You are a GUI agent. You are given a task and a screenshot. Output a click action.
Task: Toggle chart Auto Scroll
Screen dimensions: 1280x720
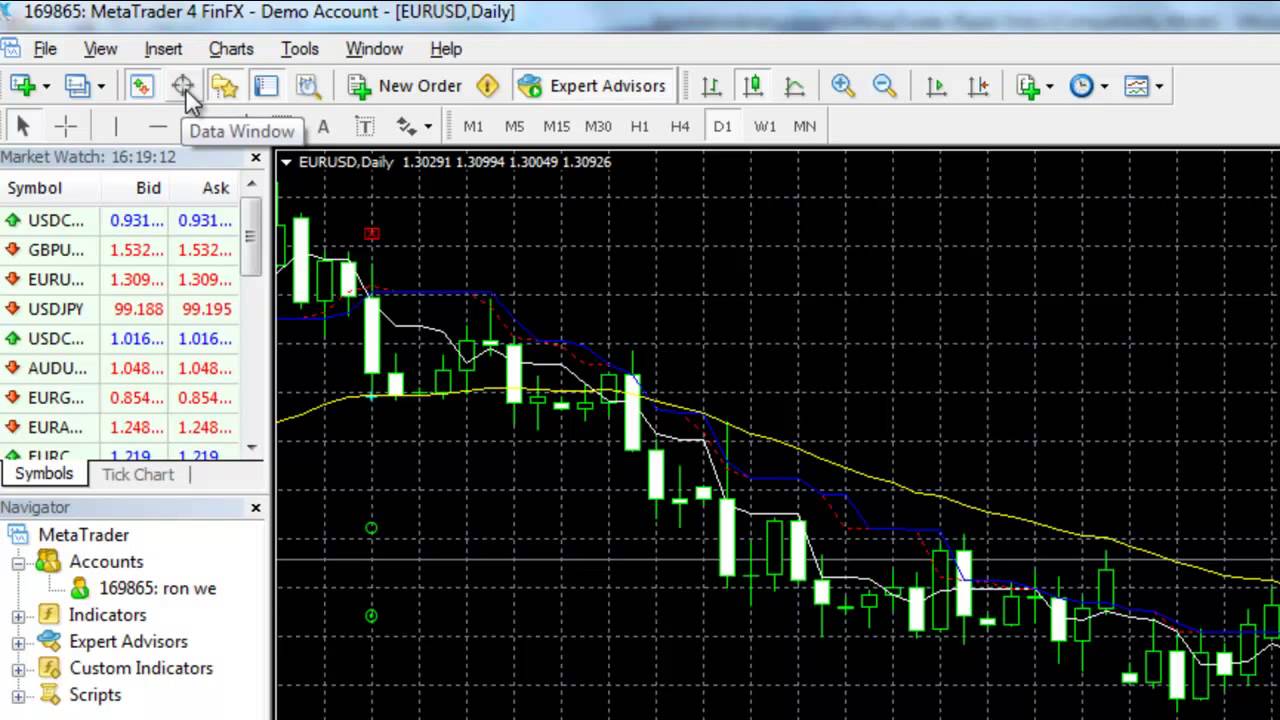tap(936, 86)
